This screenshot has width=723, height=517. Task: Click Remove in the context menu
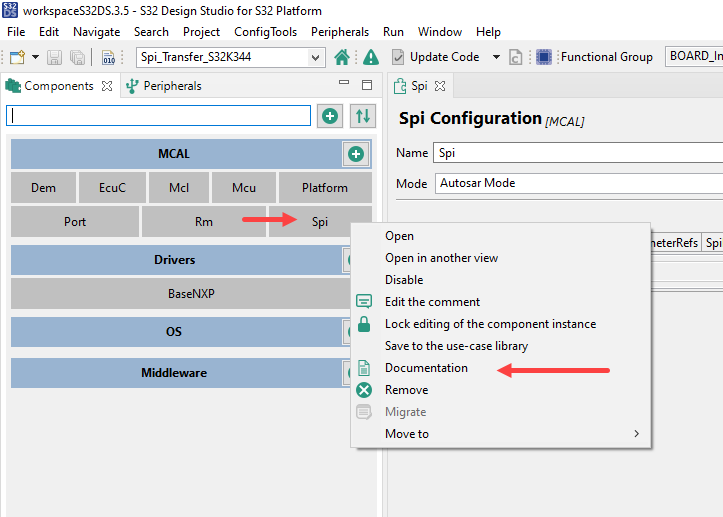[x=406, y=390]
